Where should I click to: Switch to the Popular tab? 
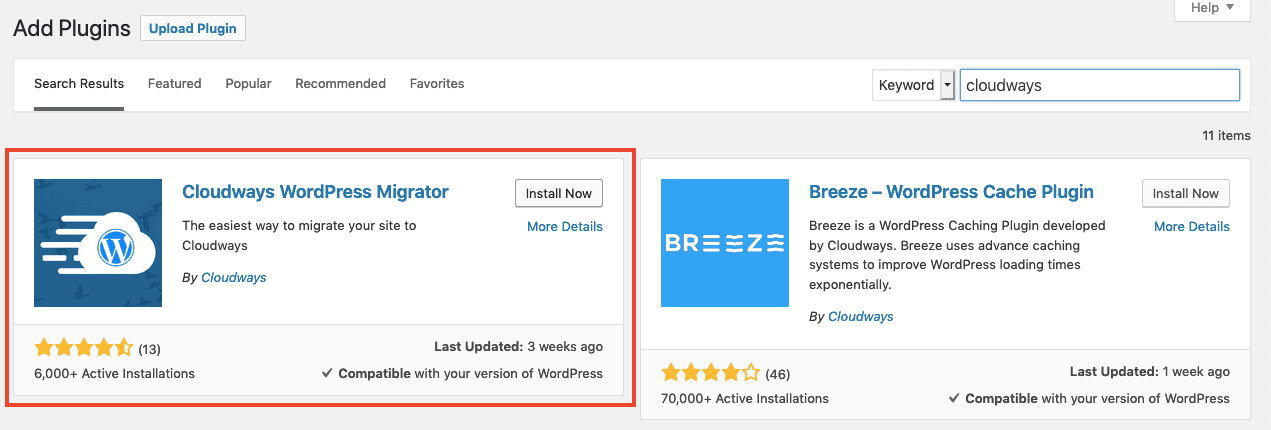pyautogui.click(x=248, y=84)
